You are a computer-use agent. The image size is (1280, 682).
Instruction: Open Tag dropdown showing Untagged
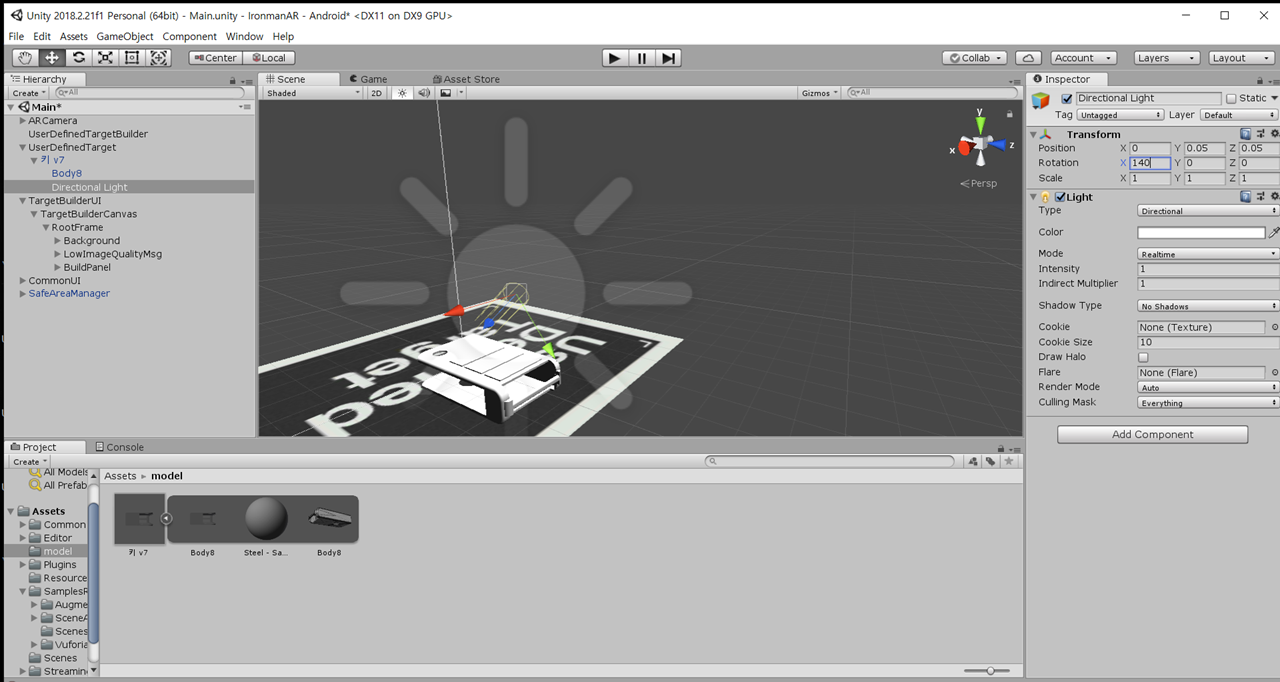click(x=1121, y=115)
